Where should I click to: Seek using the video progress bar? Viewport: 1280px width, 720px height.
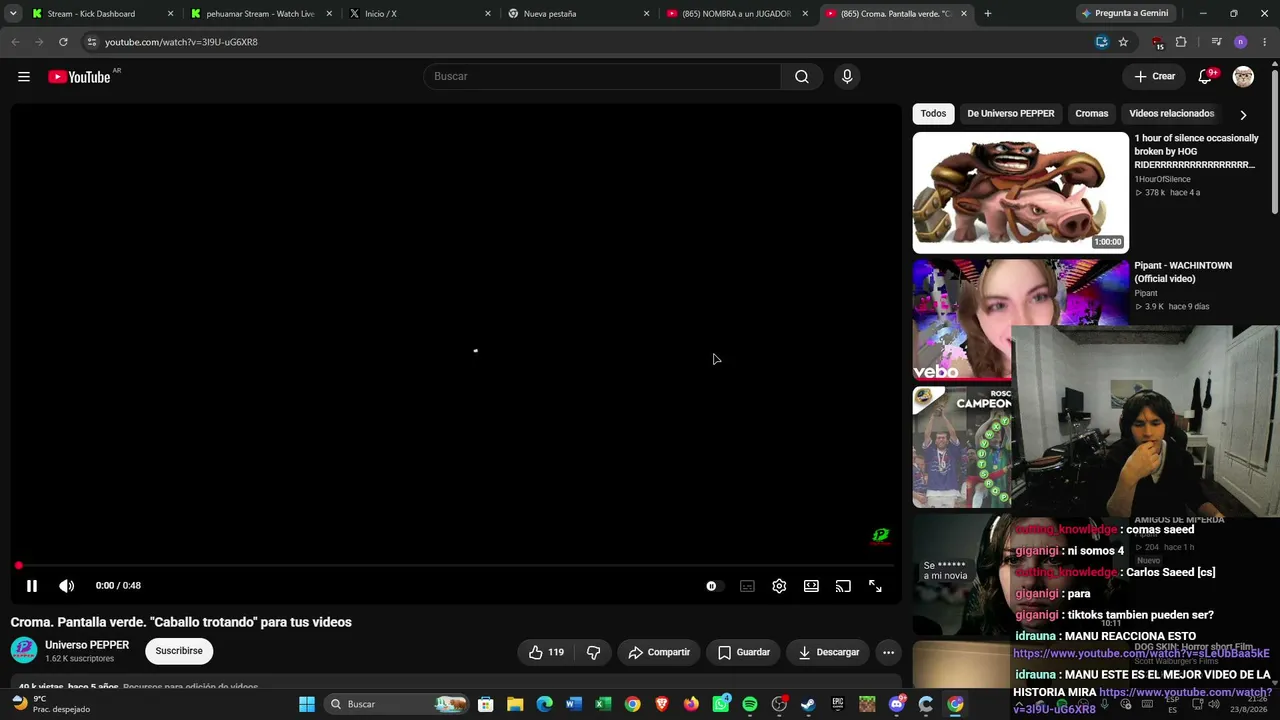[x=456, y=566]
